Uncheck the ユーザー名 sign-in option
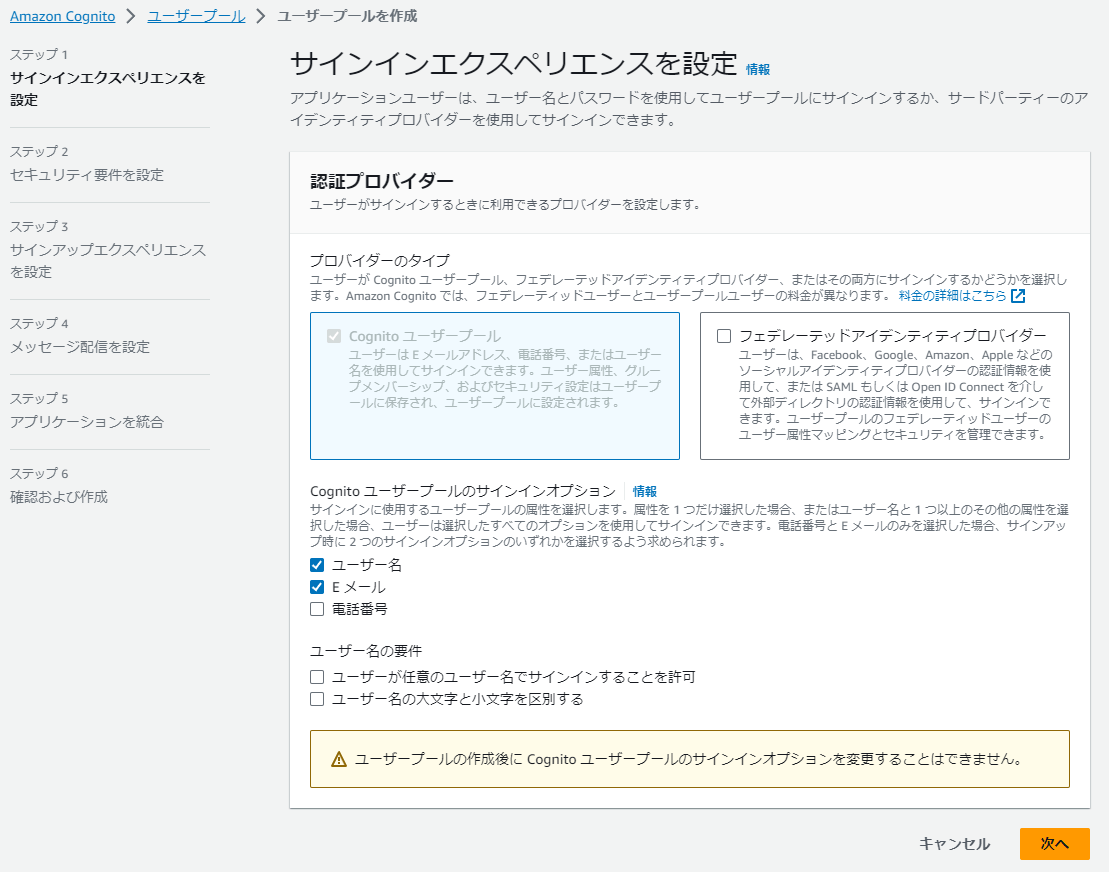 tap(317, 565)
